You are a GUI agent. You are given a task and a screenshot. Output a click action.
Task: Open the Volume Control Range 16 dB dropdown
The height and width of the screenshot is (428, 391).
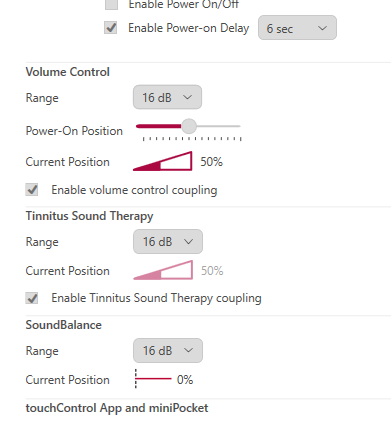click(167, 97)
